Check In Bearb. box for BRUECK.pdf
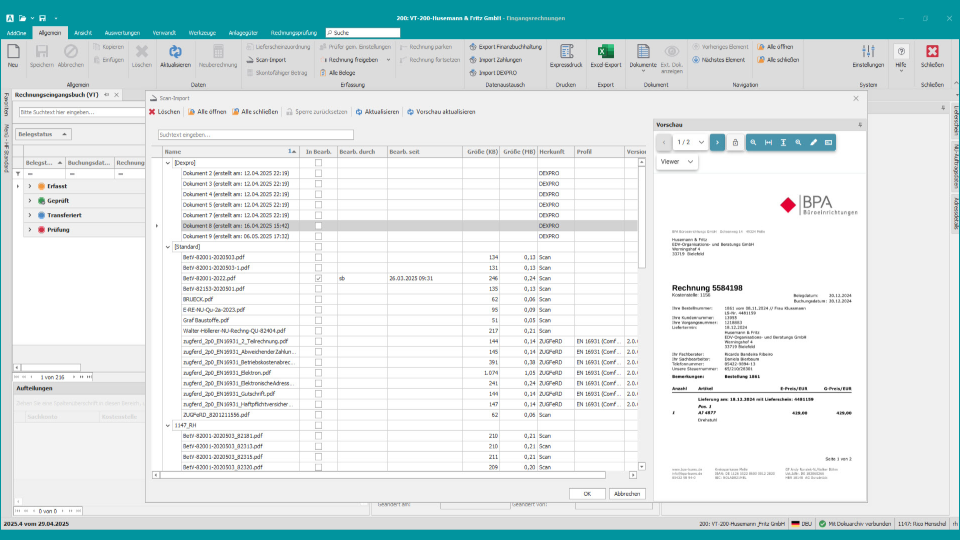Viewport: 960px width, 540px height. coord(318,299)
